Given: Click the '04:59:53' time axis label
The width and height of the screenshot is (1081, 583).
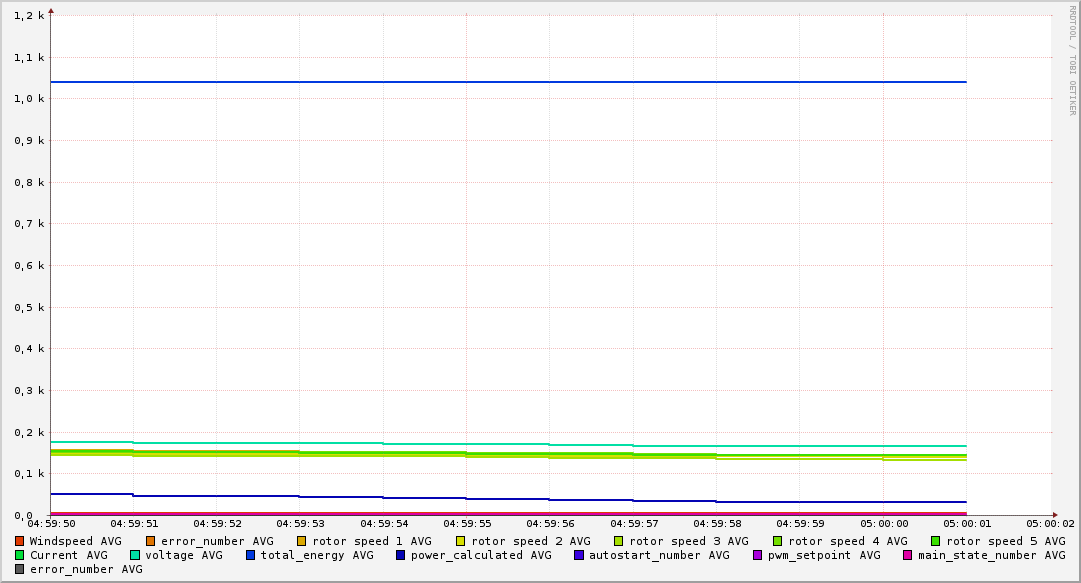Looking at the screenshot, I should click(300, 524).
